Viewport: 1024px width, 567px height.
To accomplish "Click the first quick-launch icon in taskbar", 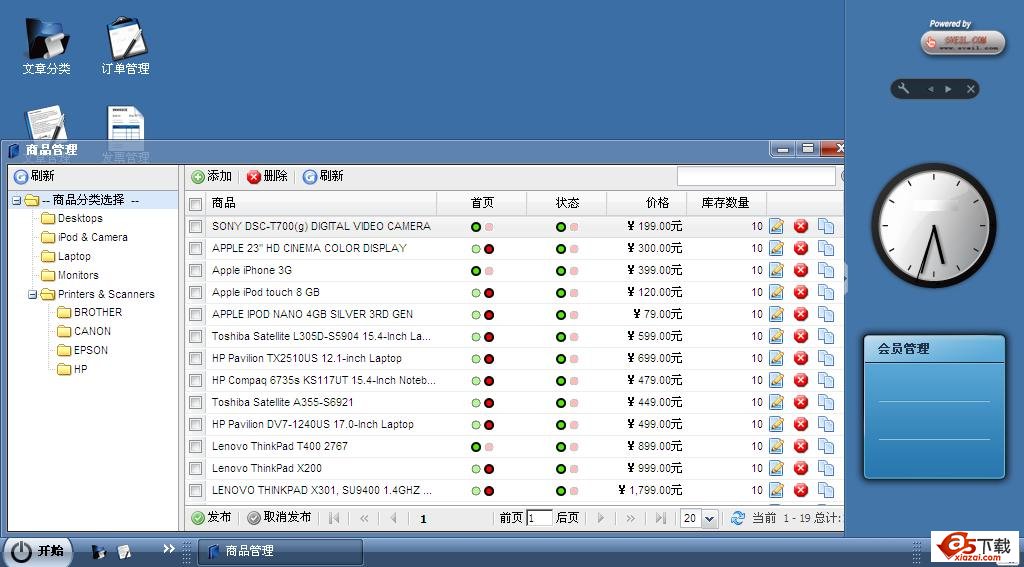I will click(99, 551).
